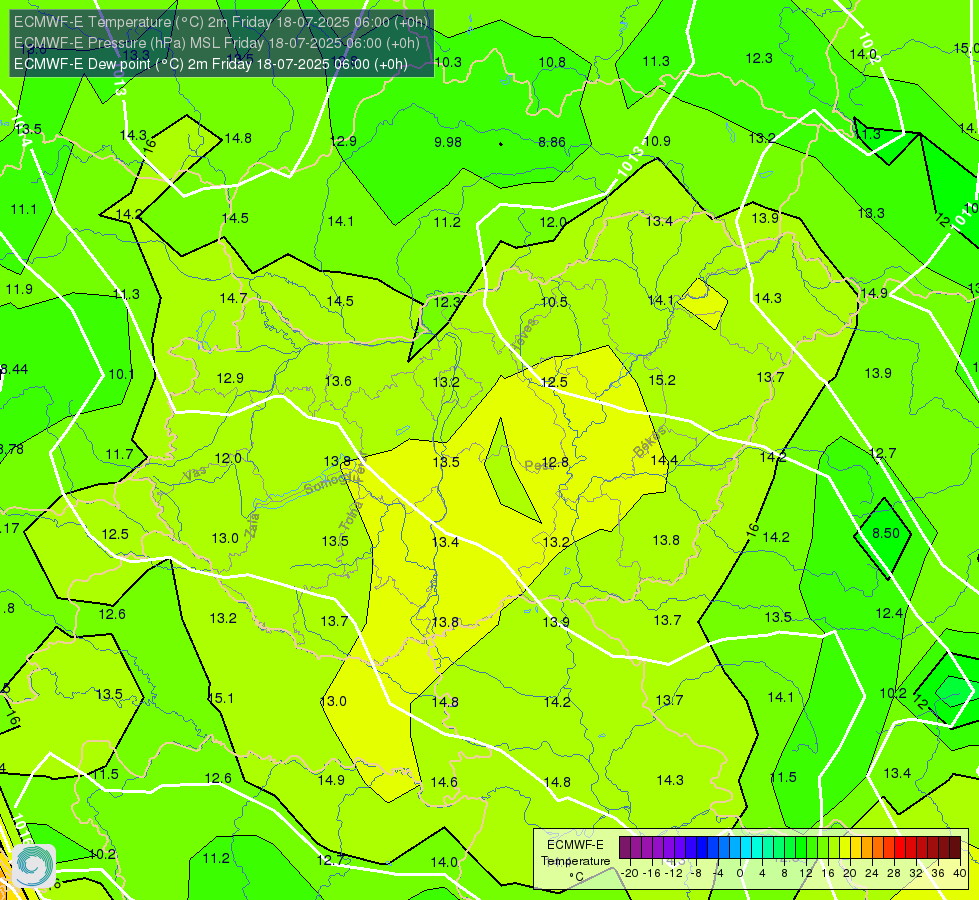Click the 10.8 temperature value
The image size is (979, 900).
coord(552,62)
